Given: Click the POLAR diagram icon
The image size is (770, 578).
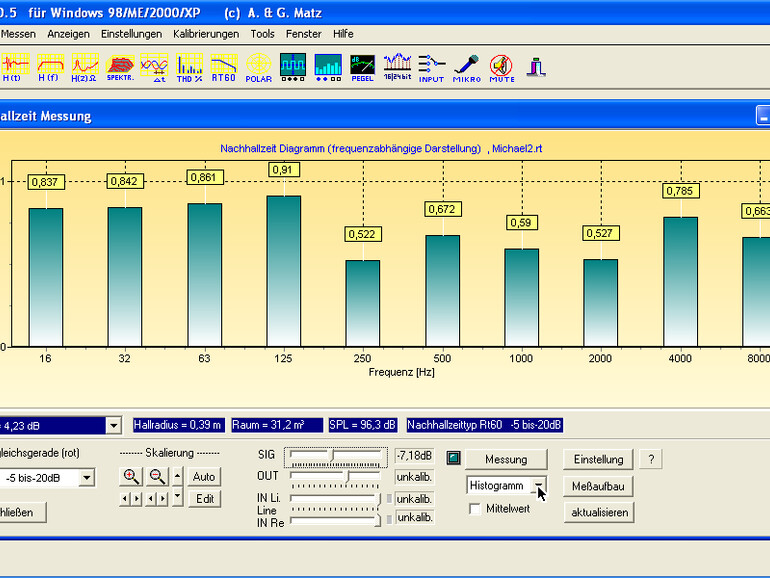Looking at the screenshot, I should point(259,67).
